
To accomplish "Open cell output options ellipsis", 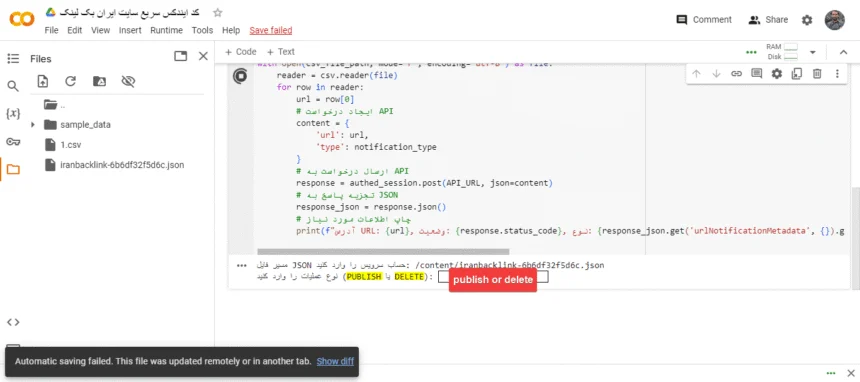I will tap(241, 266).
